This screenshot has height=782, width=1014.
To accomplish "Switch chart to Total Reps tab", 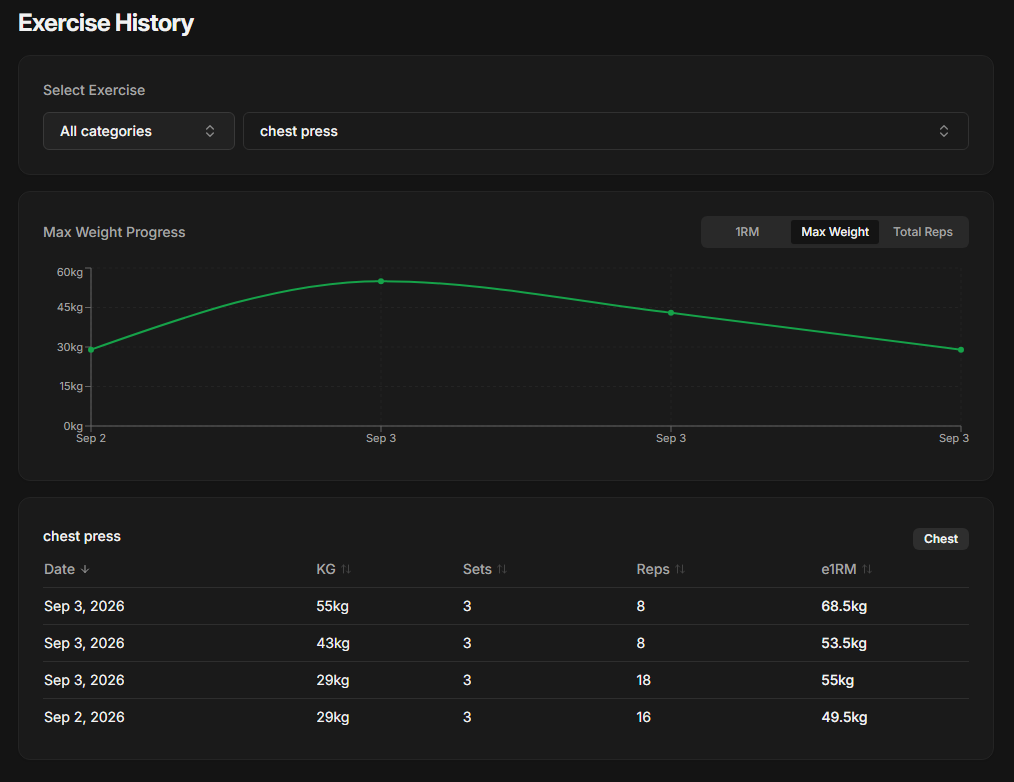I will point(923,232).
